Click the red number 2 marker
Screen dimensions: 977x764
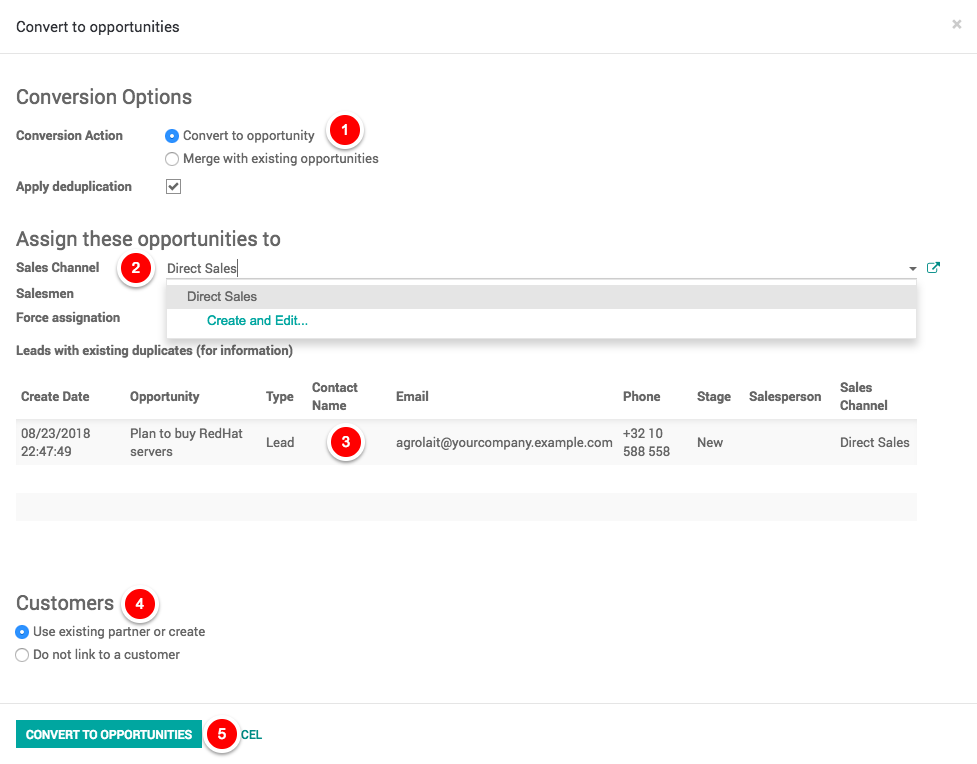pos(135,269)
